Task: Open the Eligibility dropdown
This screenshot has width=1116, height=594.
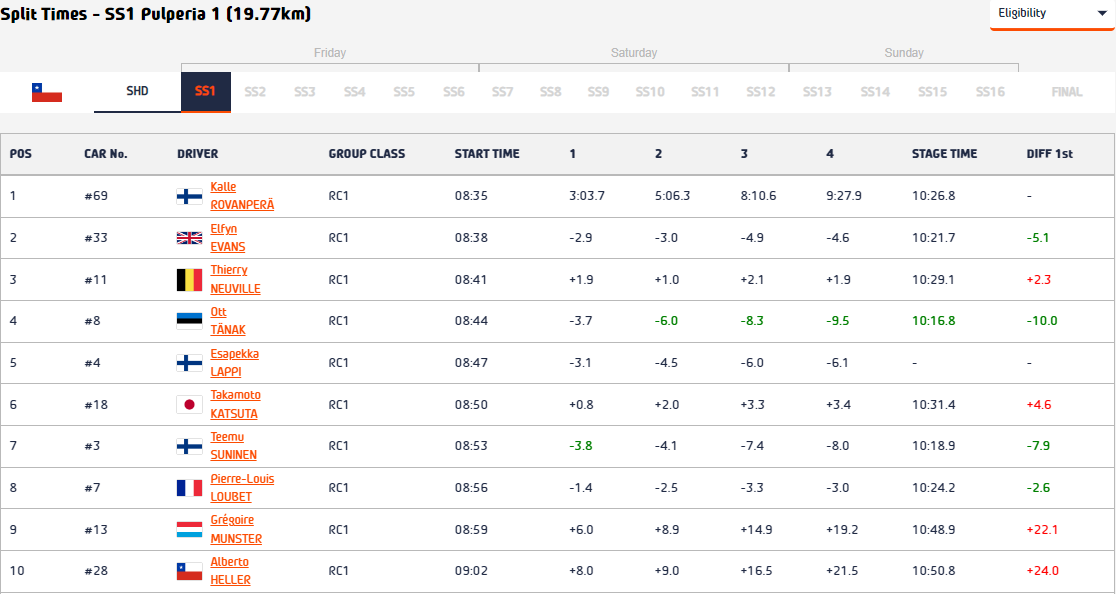Action: [x=1052, y=14]
